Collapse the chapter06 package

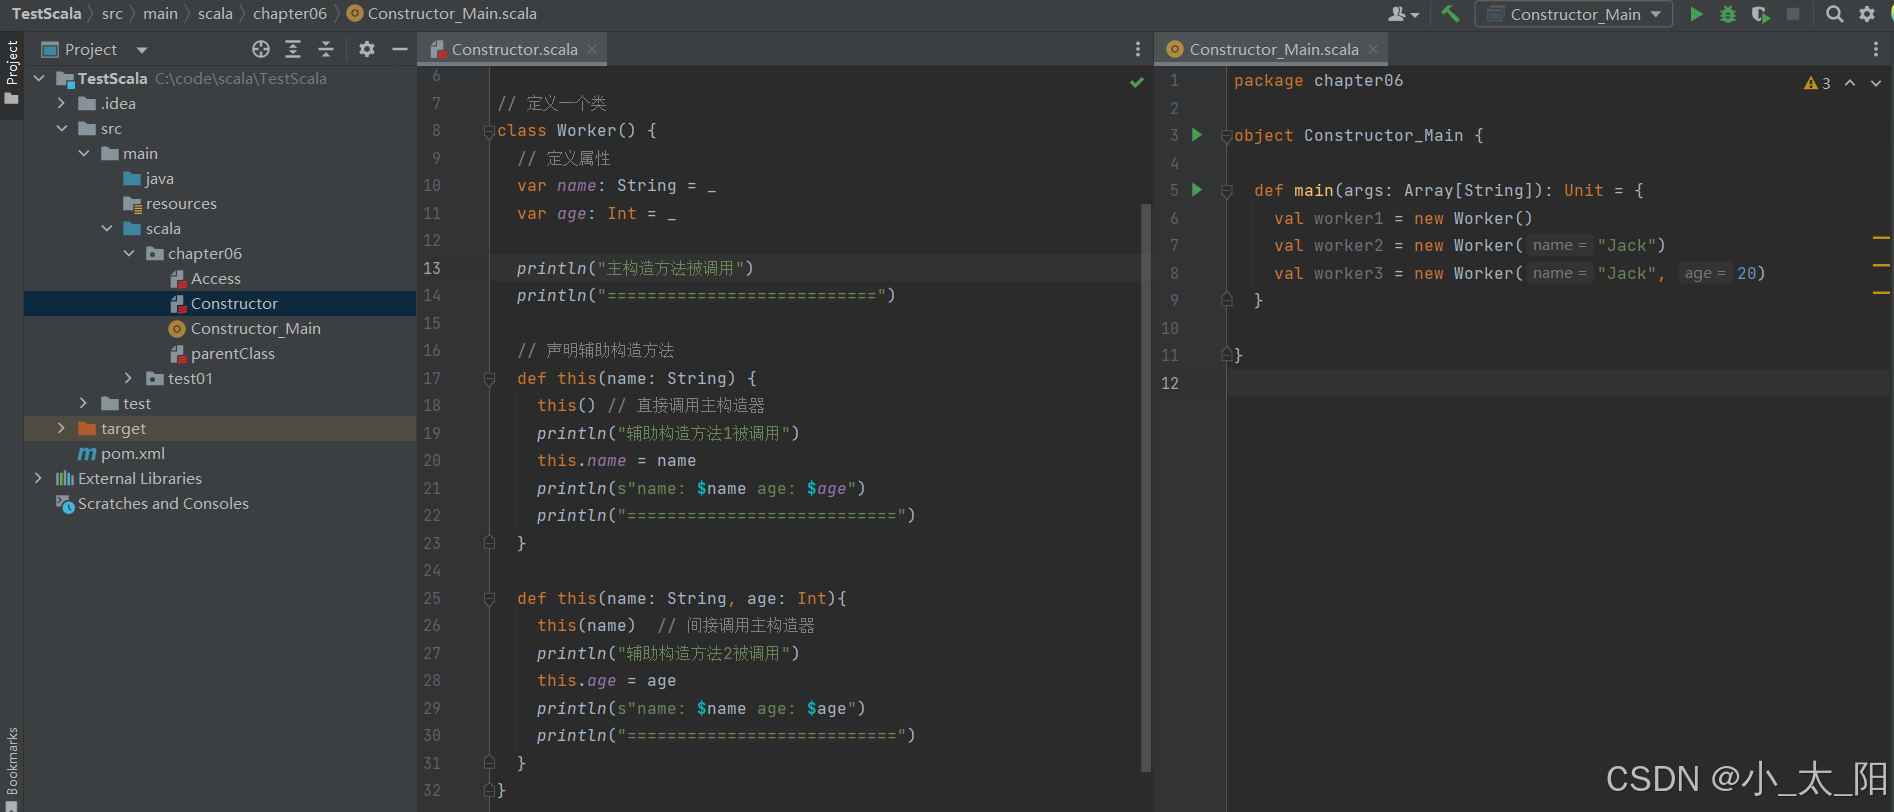click(129, 253)
